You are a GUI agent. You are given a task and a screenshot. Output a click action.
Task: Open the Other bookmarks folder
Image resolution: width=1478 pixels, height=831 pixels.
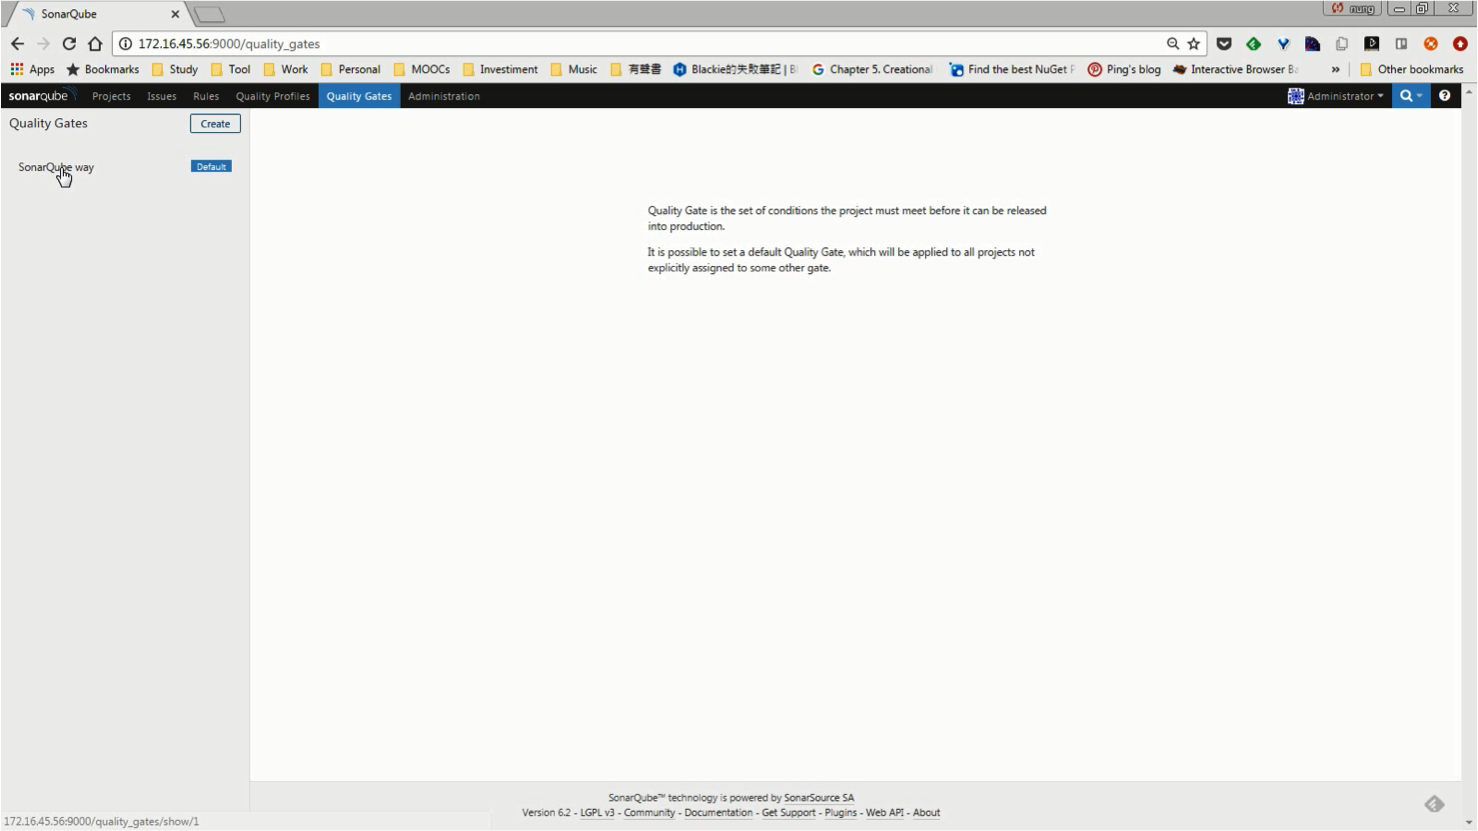1411,69
